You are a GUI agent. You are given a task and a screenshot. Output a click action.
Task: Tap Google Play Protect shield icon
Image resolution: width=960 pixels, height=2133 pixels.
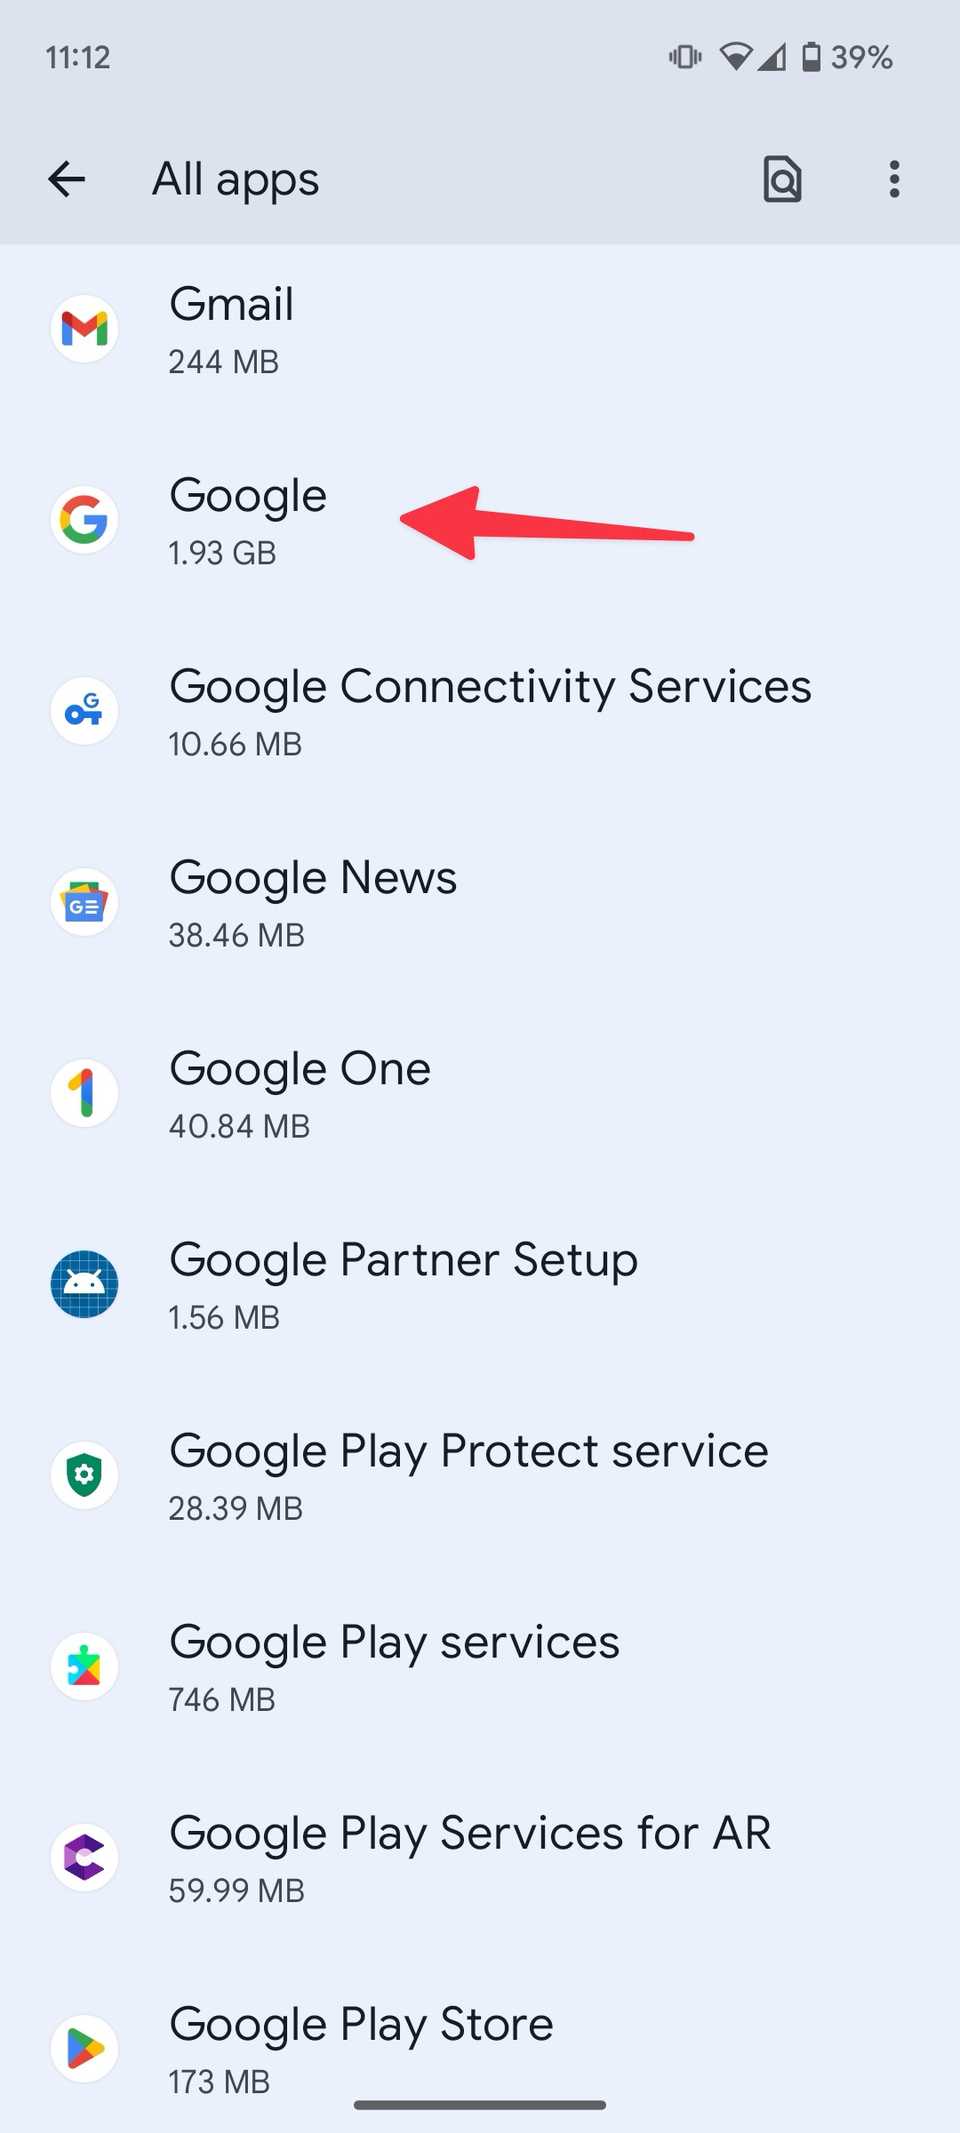84,1475
